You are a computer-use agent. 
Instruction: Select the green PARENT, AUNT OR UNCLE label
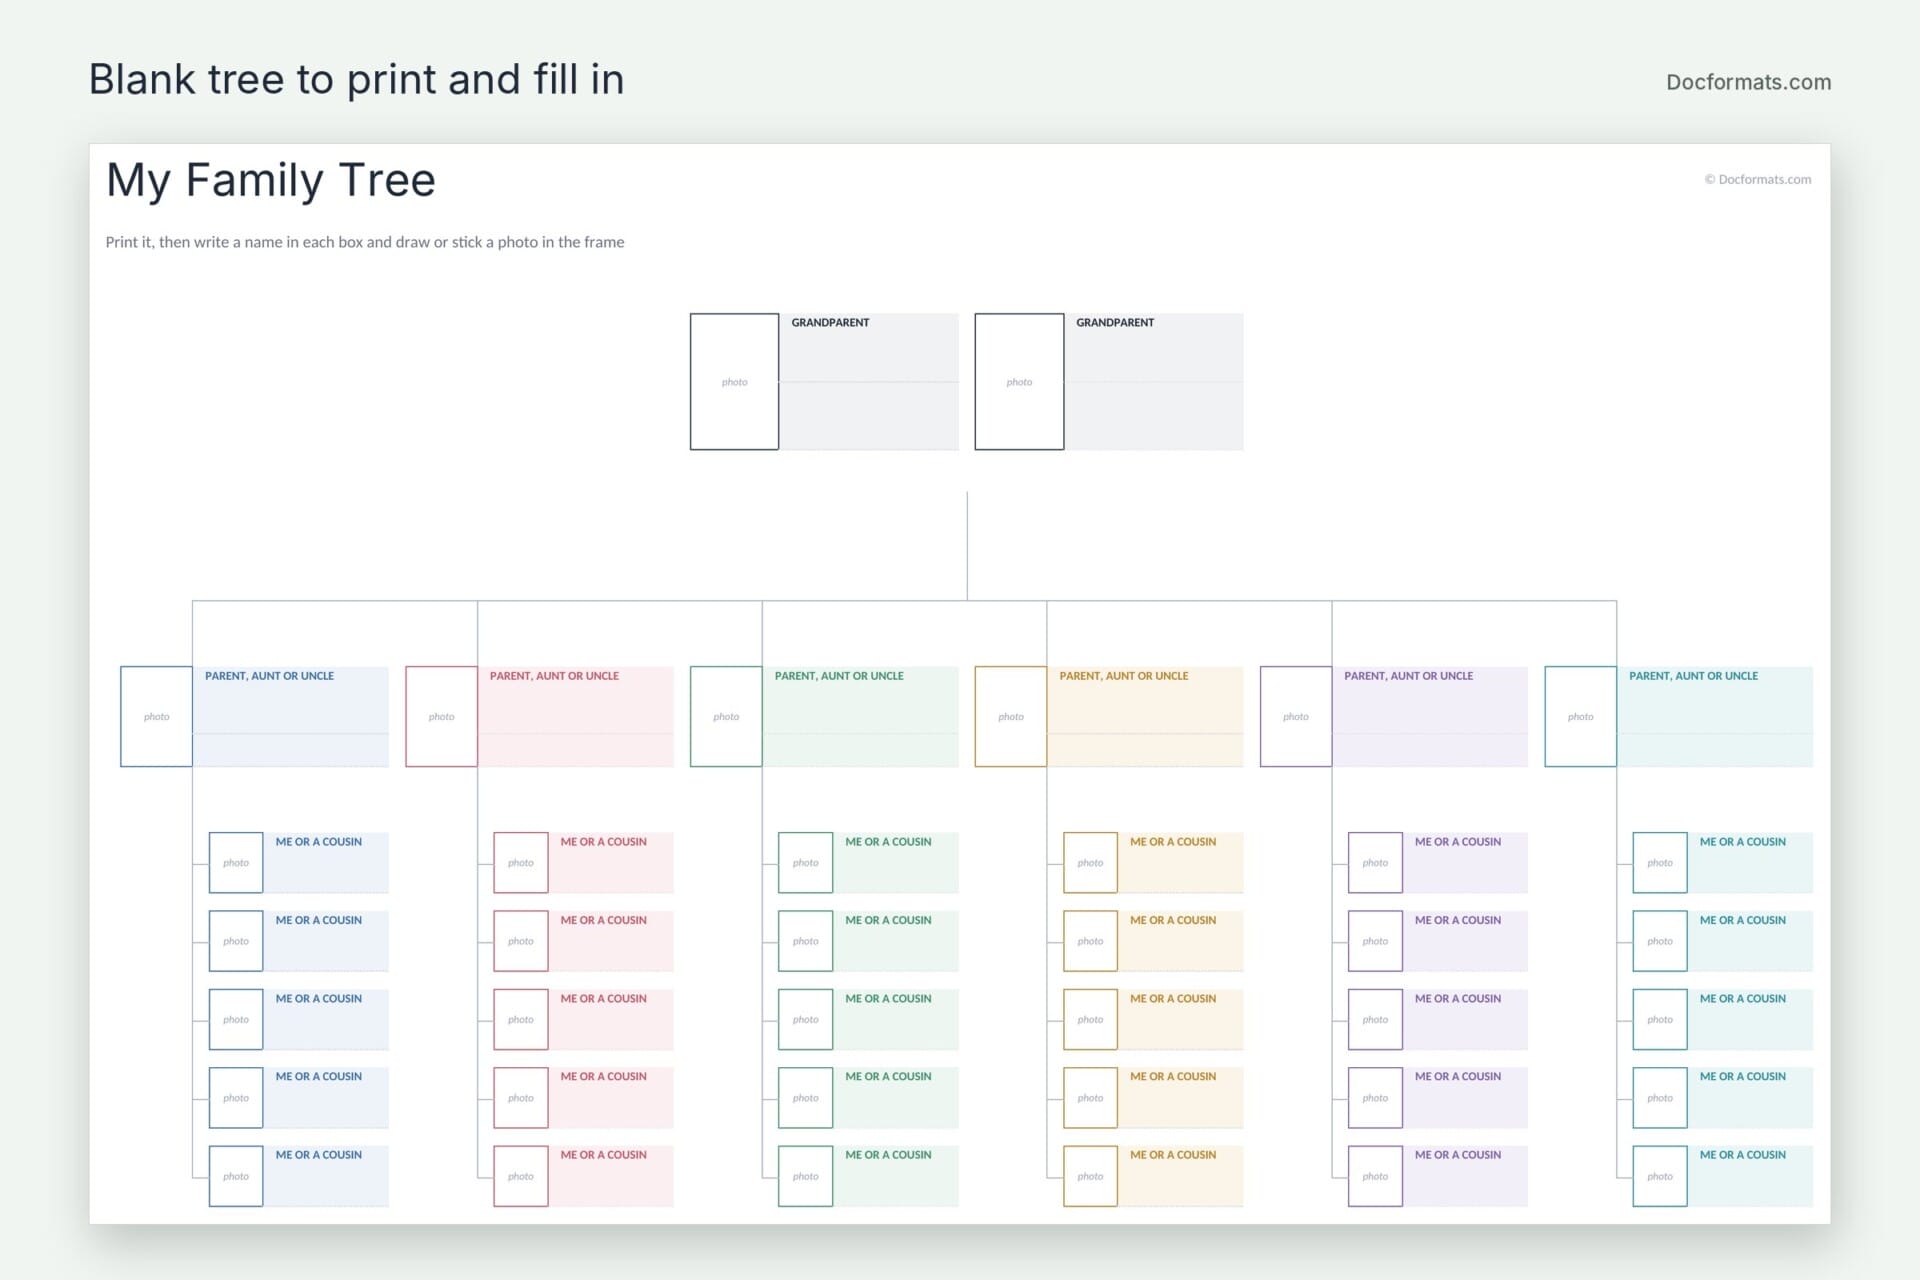839,676
